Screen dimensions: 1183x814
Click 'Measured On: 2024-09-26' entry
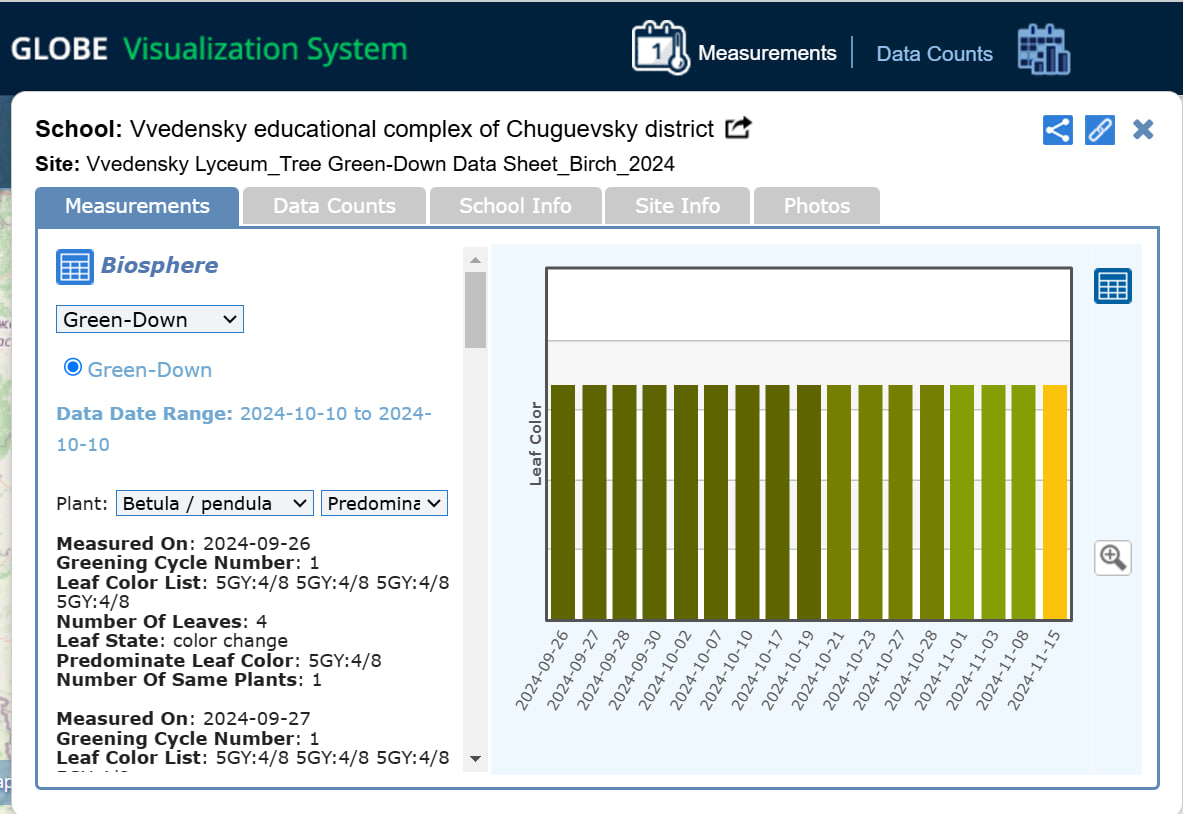[x=183, y=543]
